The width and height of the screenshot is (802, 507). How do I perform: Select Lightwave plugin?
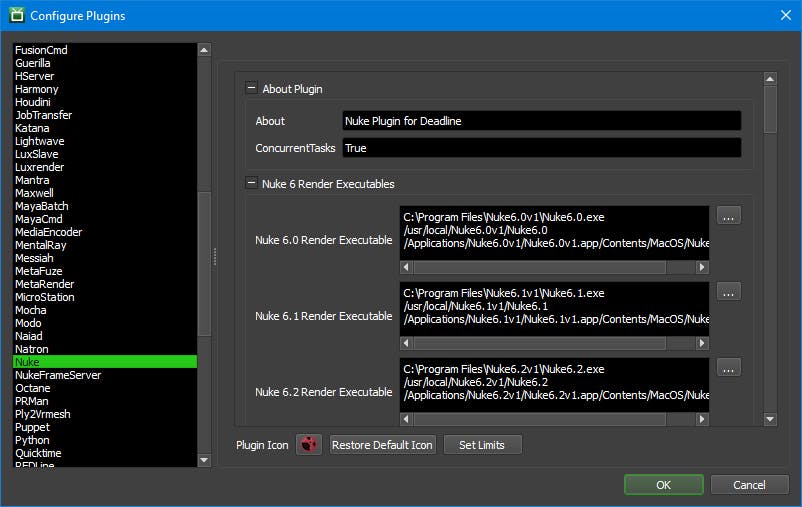coord(105,141)
